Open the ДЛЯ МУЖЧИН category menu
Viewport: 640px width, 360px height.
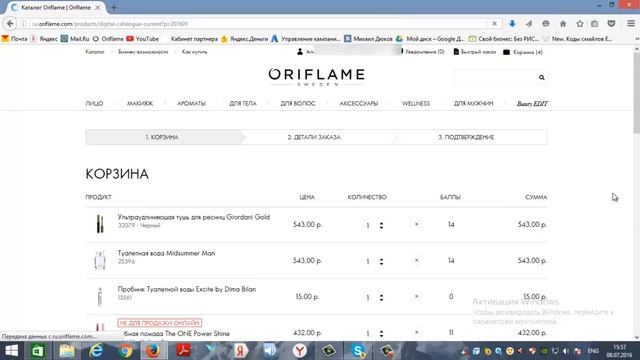tap(473, 104)
